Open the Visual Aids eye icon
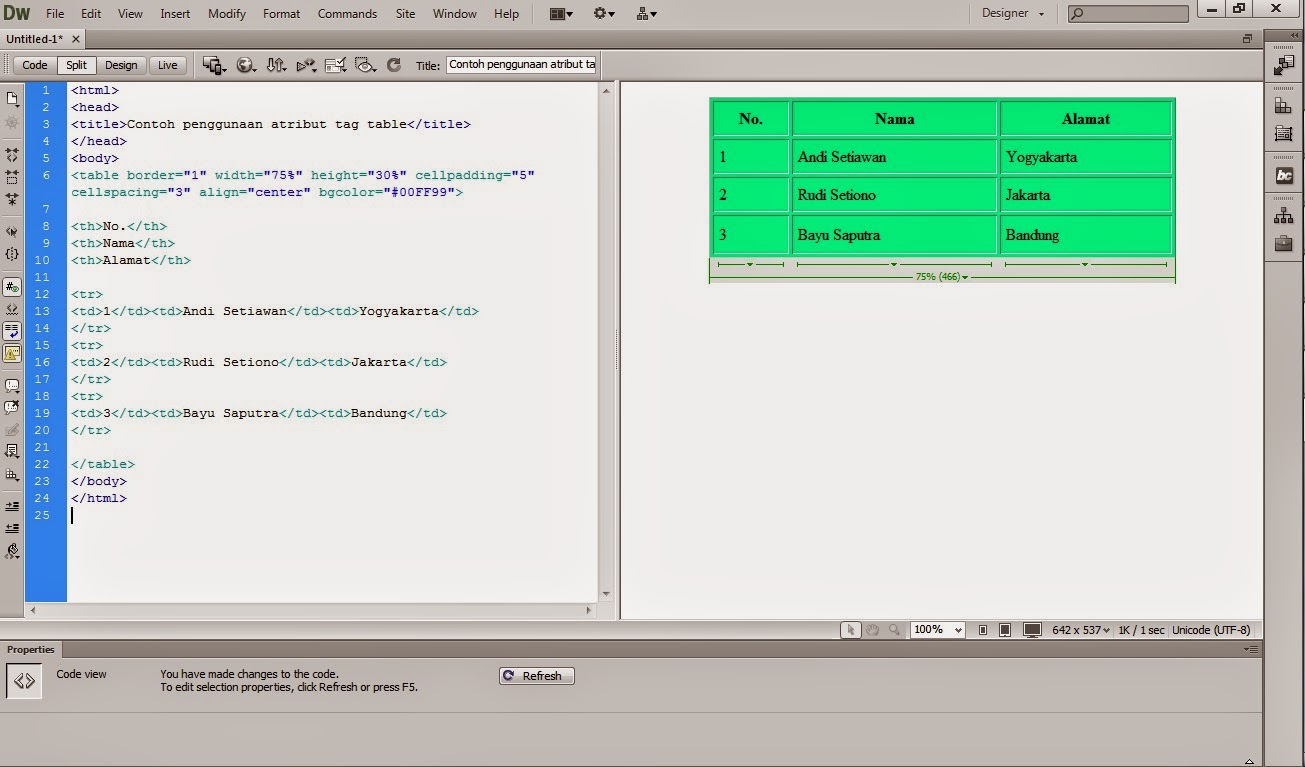 click(365, 65)
